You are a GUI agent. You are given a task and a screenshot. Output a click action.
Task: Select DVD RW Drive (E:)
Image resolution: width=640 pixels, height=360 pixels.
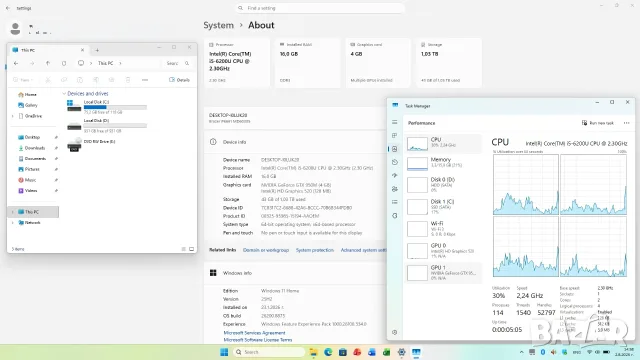pyautogui.click(x=91, y=144)
